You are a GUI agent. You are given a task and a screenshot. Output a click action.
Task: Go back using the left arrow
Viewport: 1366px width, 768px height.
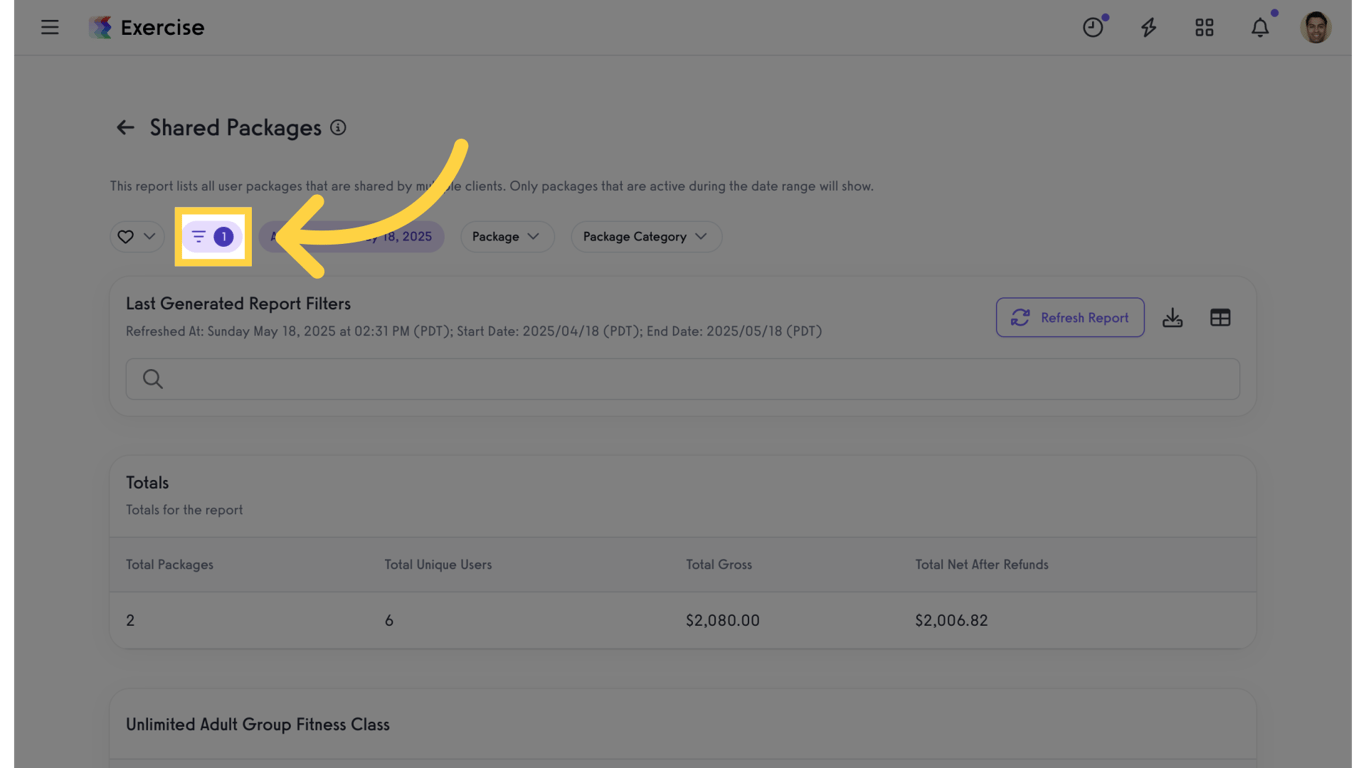pos(125,128)
